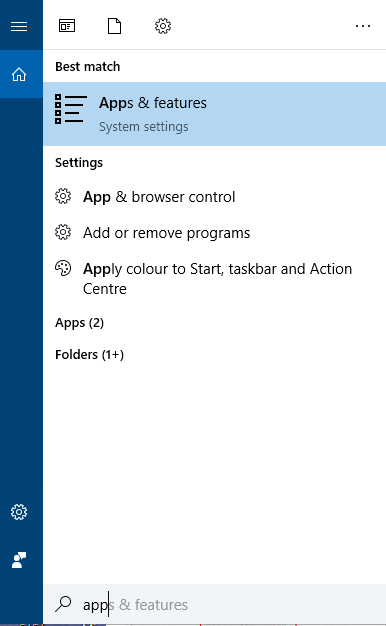Open the Feedback icon in sidebar
This screenshot has width=386, height=626.
tap(19, 560)
